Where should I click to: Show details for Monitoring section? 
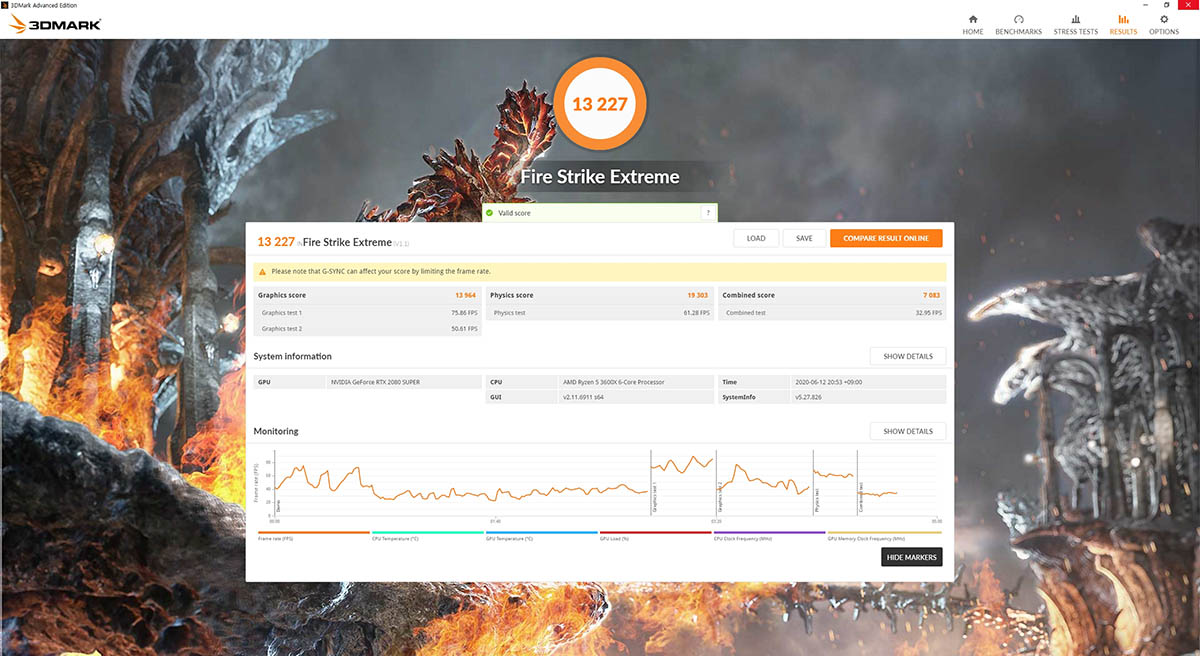(x=907, y=431)
